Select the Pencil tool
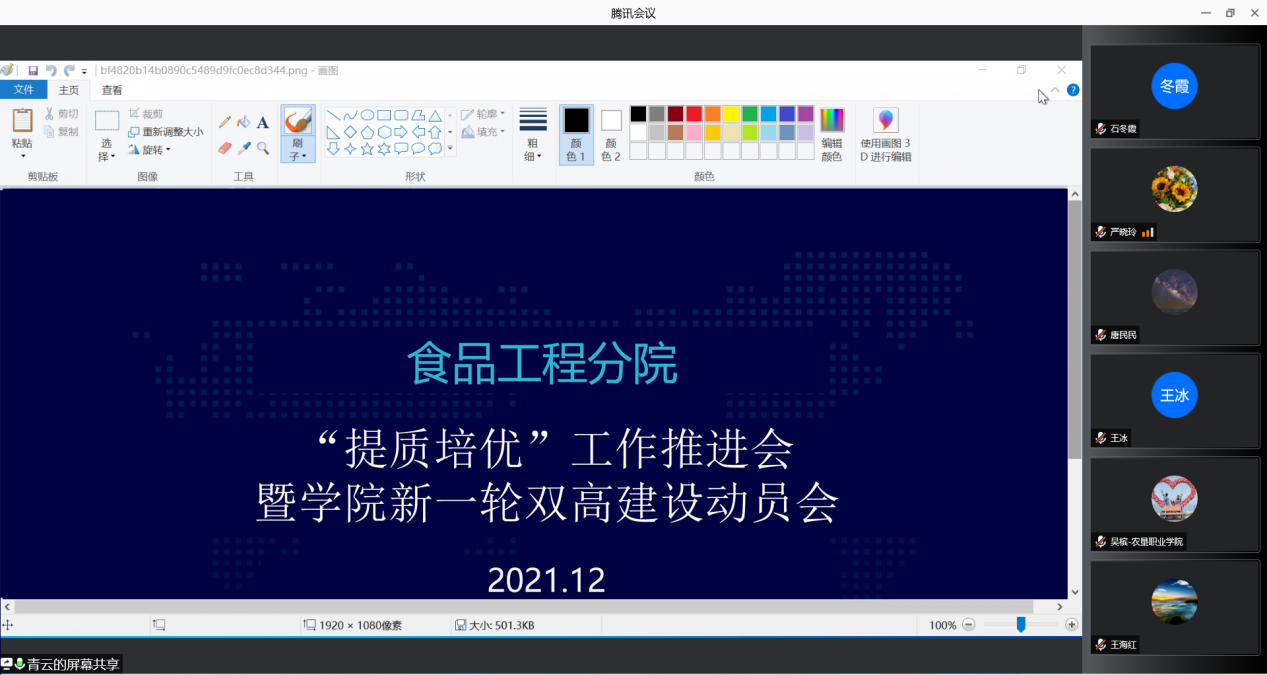Image resolution: width=1267 pixels, height=675 pixels. pyautogui.click(x=225, y=122)
